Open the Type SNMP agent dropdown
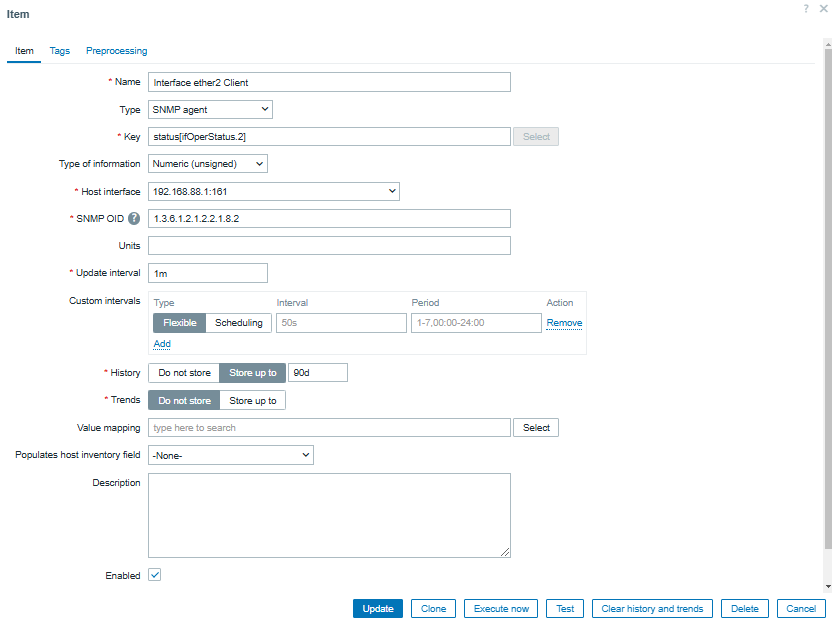This screenshot has height=625, width=832. [x=210, y=109]
